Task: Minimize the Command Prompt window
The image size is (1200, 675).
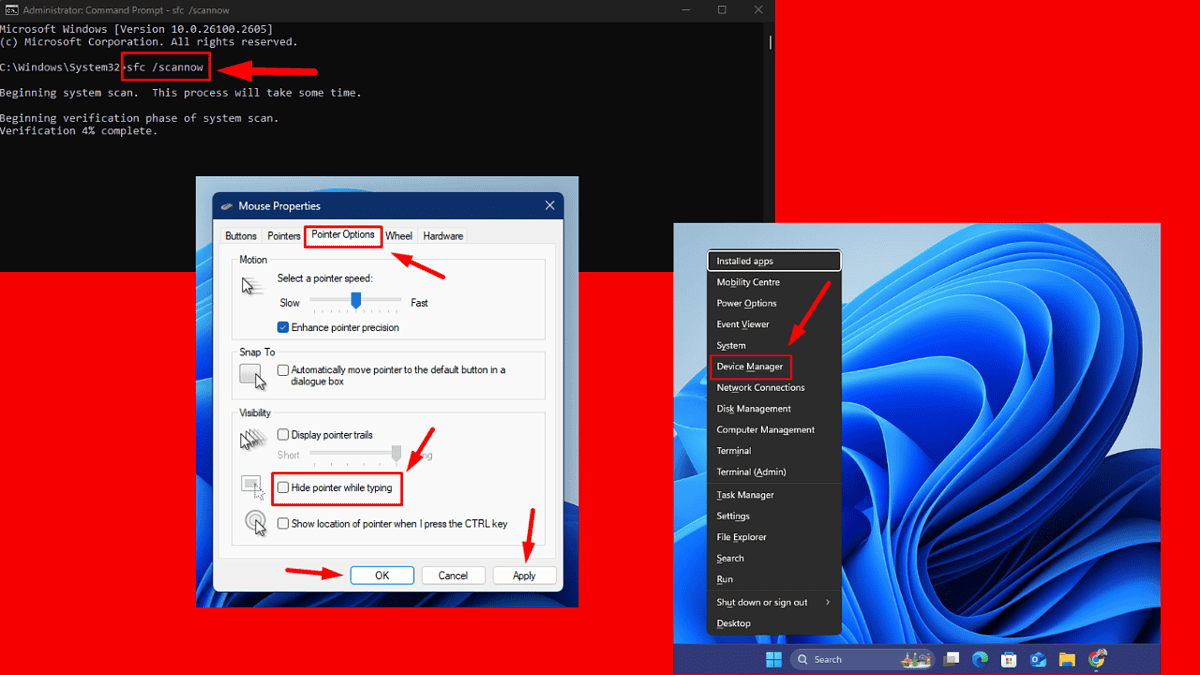Action: click(684, 10)
